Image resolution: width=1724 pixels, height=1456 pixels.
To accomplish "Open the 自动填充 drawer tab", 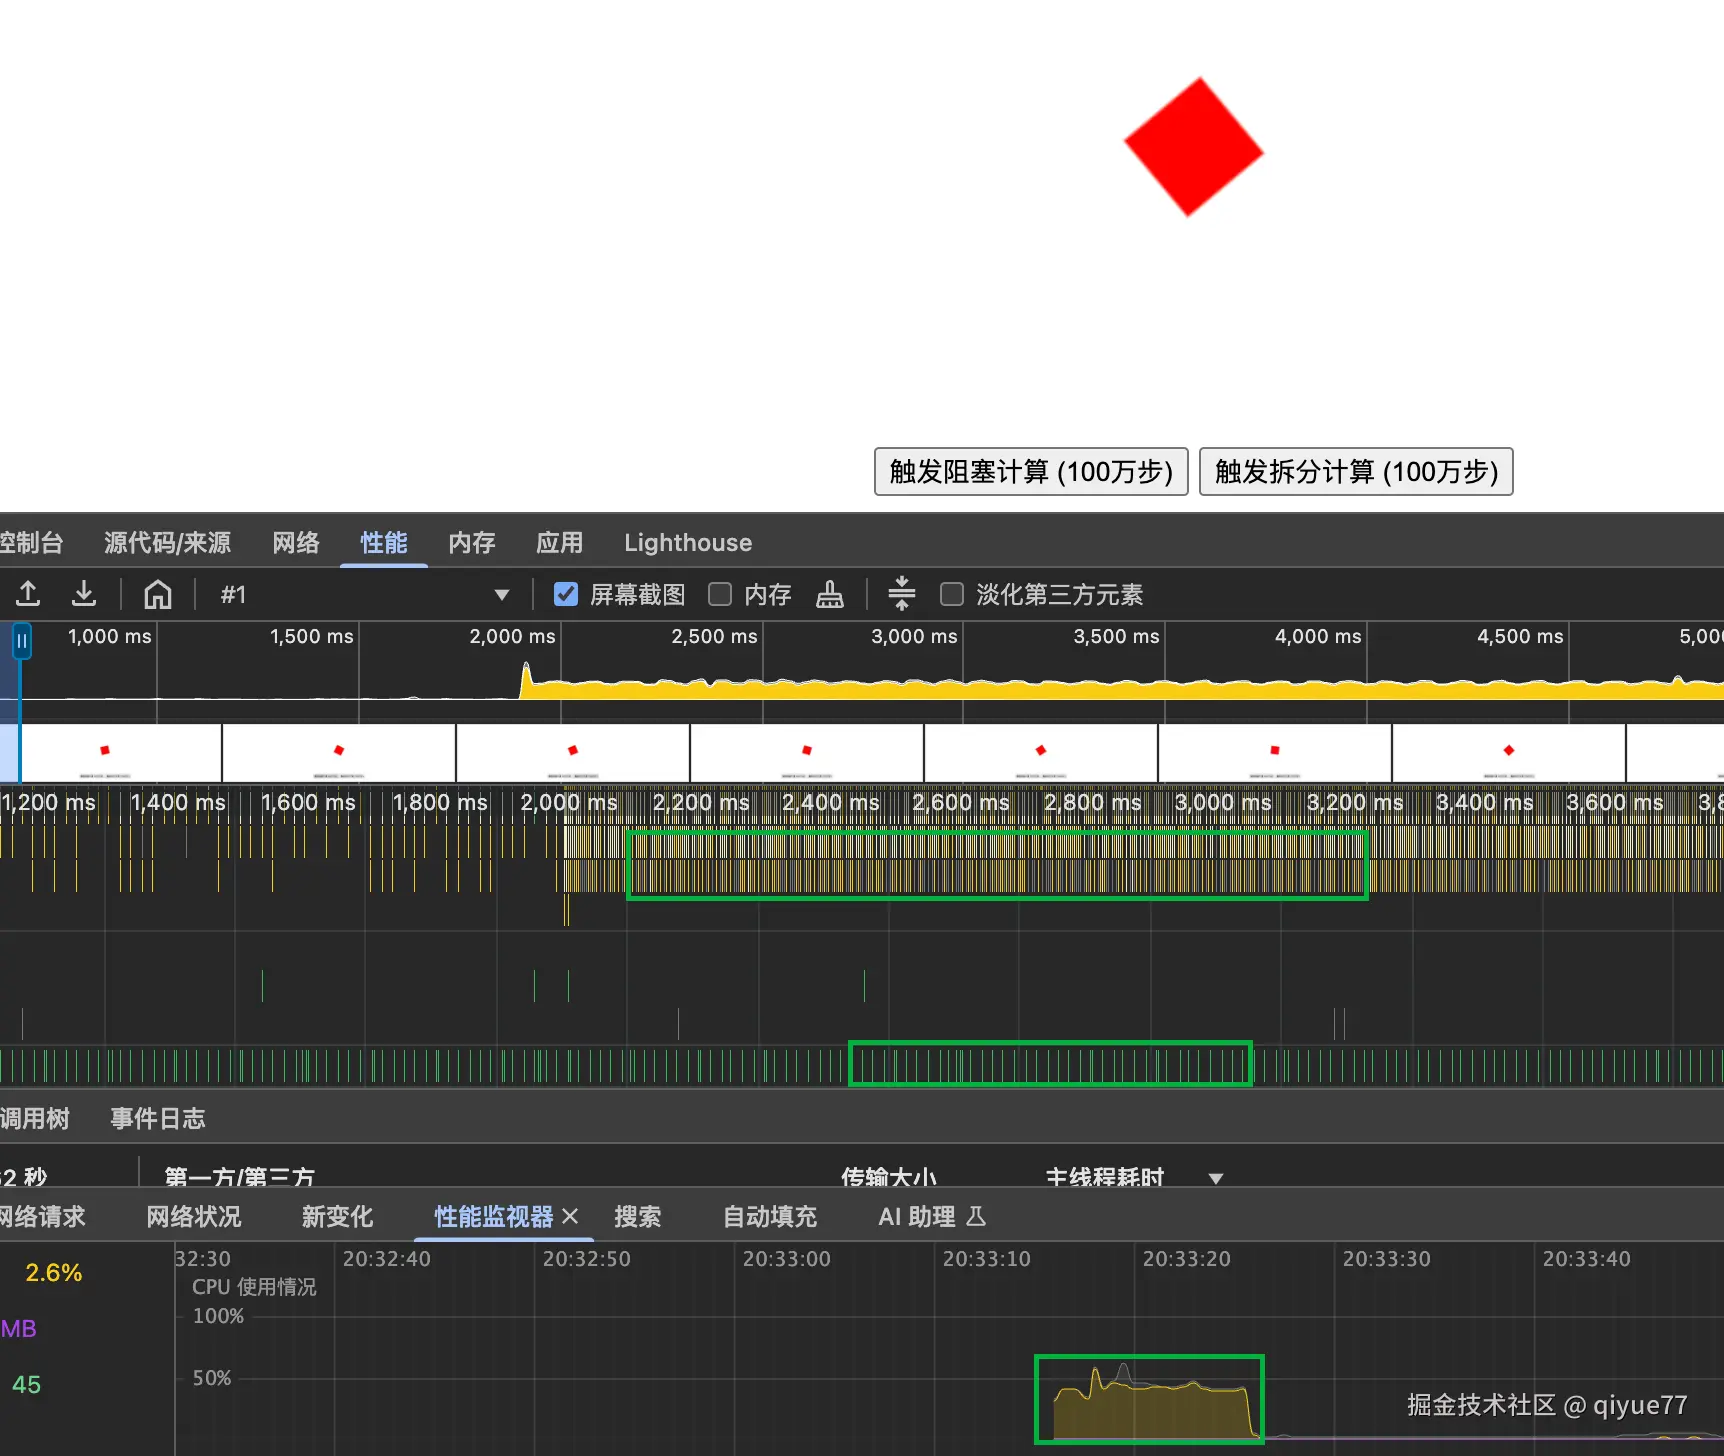I will coord(770,1216).
